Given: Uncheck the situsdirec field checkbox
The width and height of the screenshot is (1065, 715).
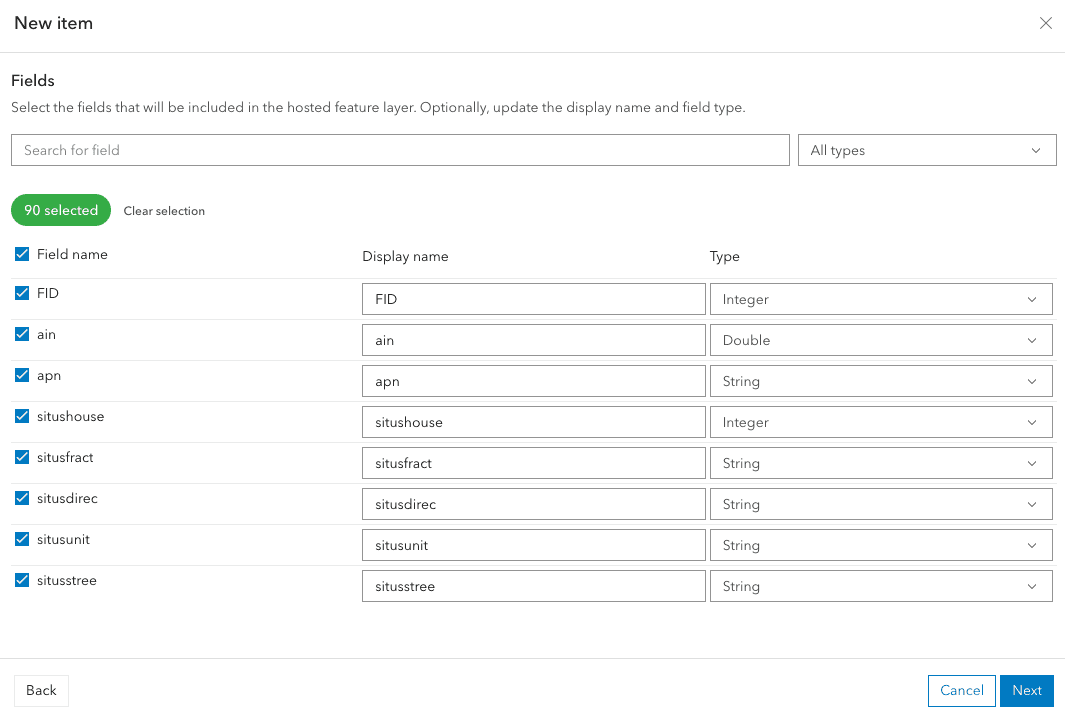Looking at the screenshot, I should [21, 498].
